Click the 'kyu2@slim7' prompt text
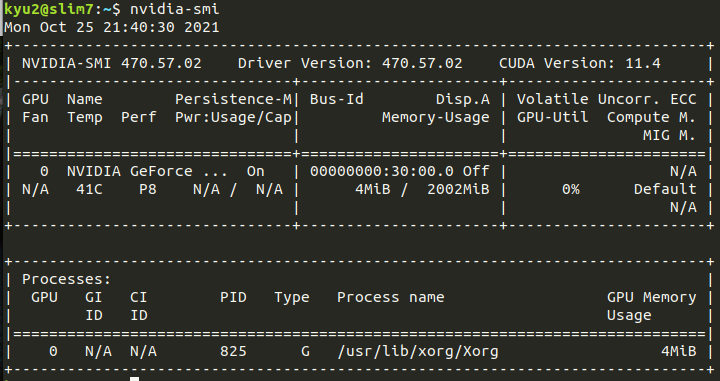 49,9
